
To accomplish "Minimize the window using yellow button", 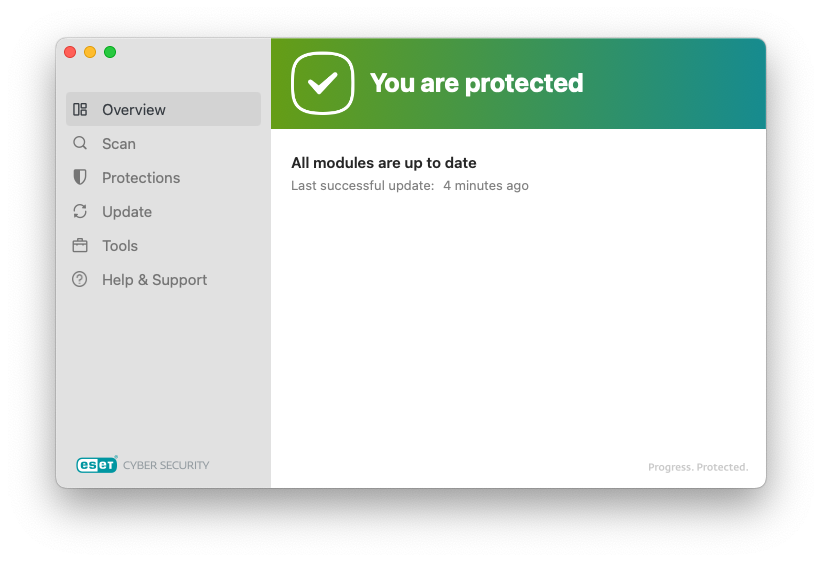I will click(x=90, y=52).
